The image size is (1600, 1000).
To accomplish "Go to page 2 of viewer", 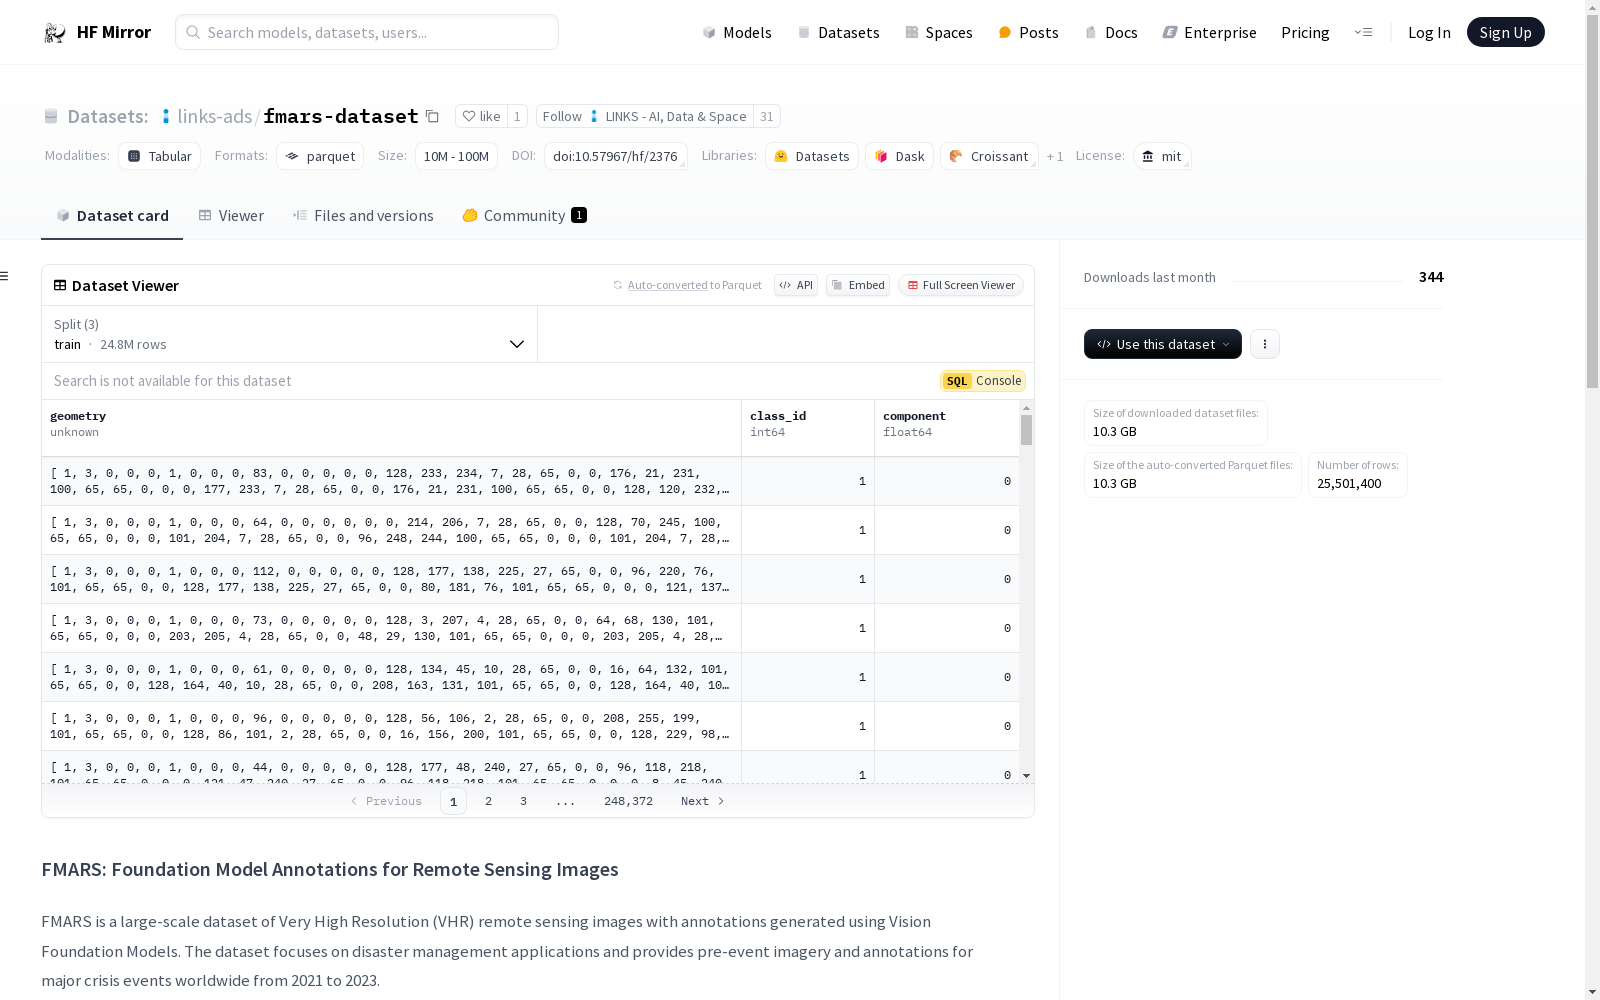I will coord(488,801).
